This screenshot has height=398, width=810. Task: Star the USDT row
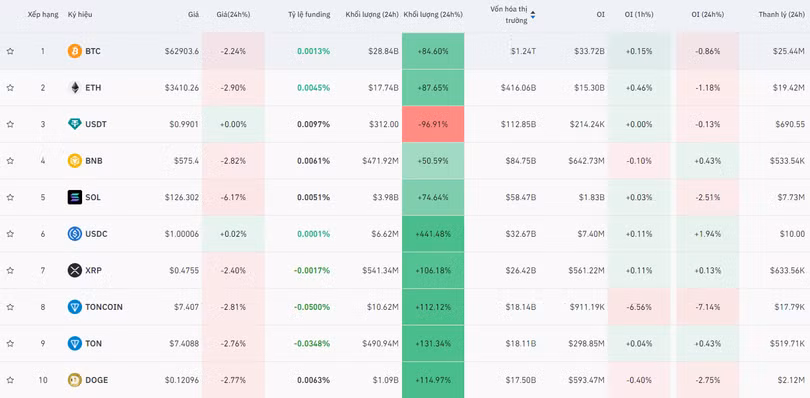click(x=10, y=124)
